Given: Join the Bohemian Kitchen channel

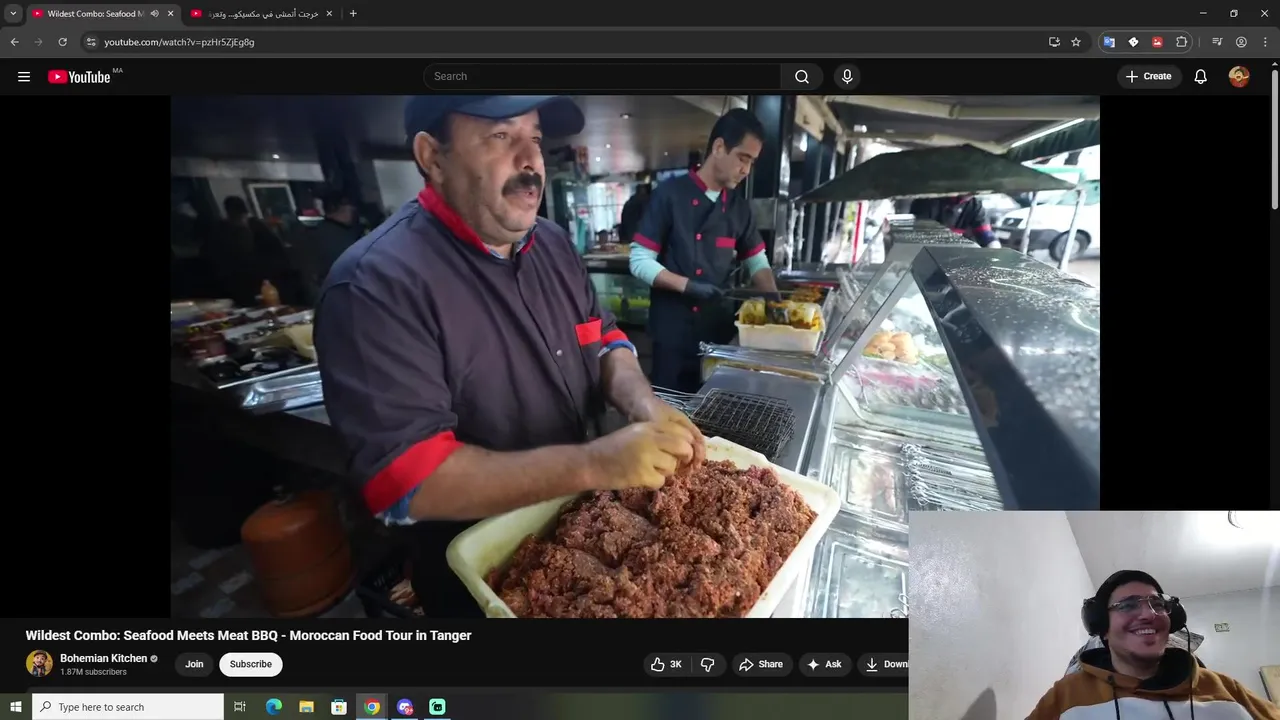Looking at the screenshot, I should (194, 664).
